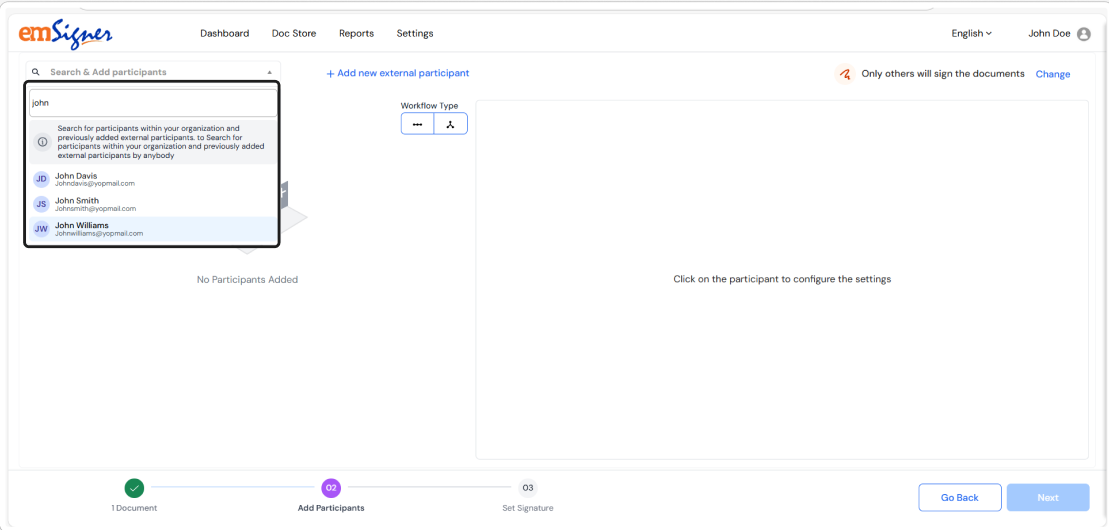Click the John Doe profile avatar icon
The height and width of the screenshot is (530, 1109).
click(1084, 34)
